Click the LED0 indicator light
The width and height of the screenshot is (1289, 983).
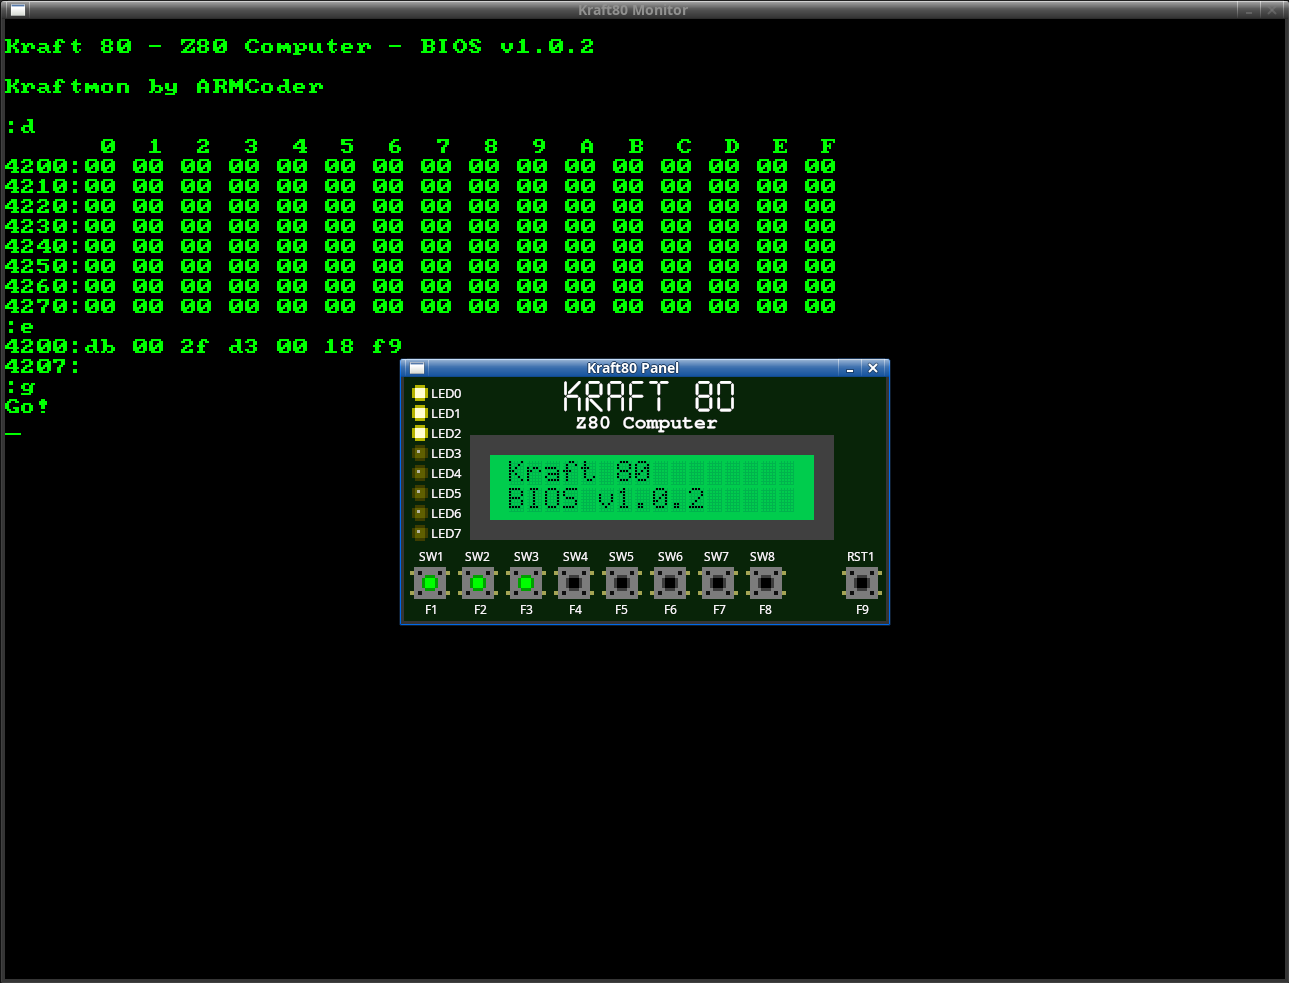point(420,393)
